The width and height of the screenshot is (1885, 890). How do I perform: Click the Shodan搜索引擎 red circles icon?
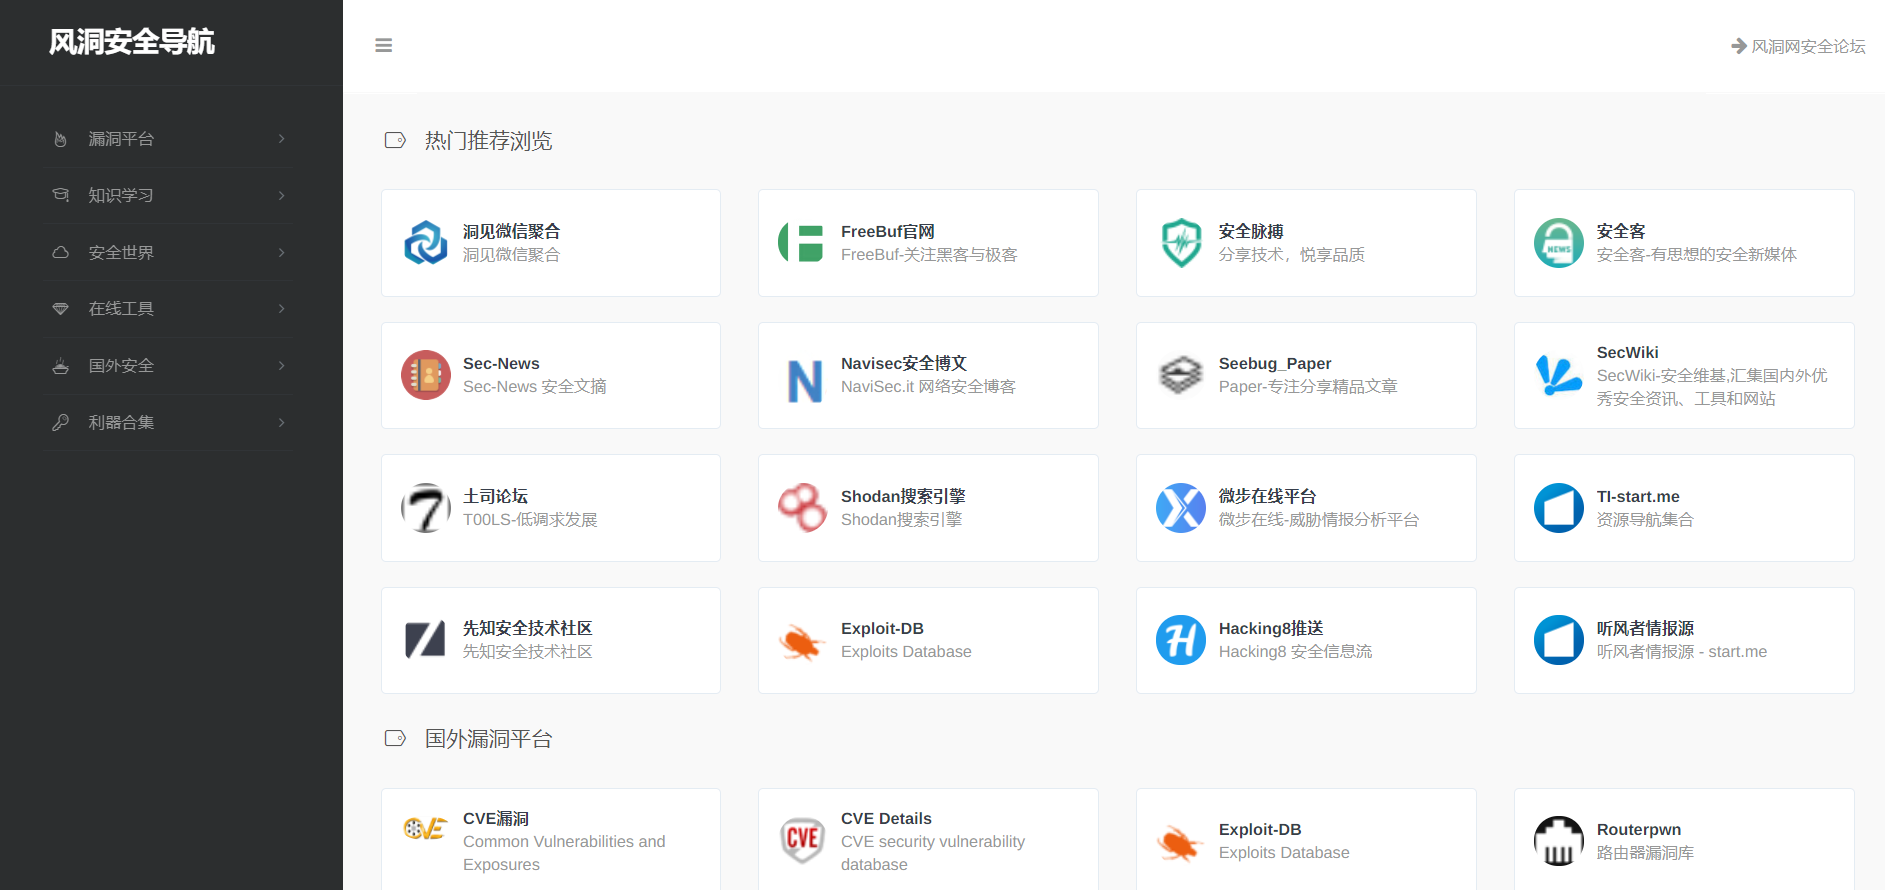tap(802, 508)
